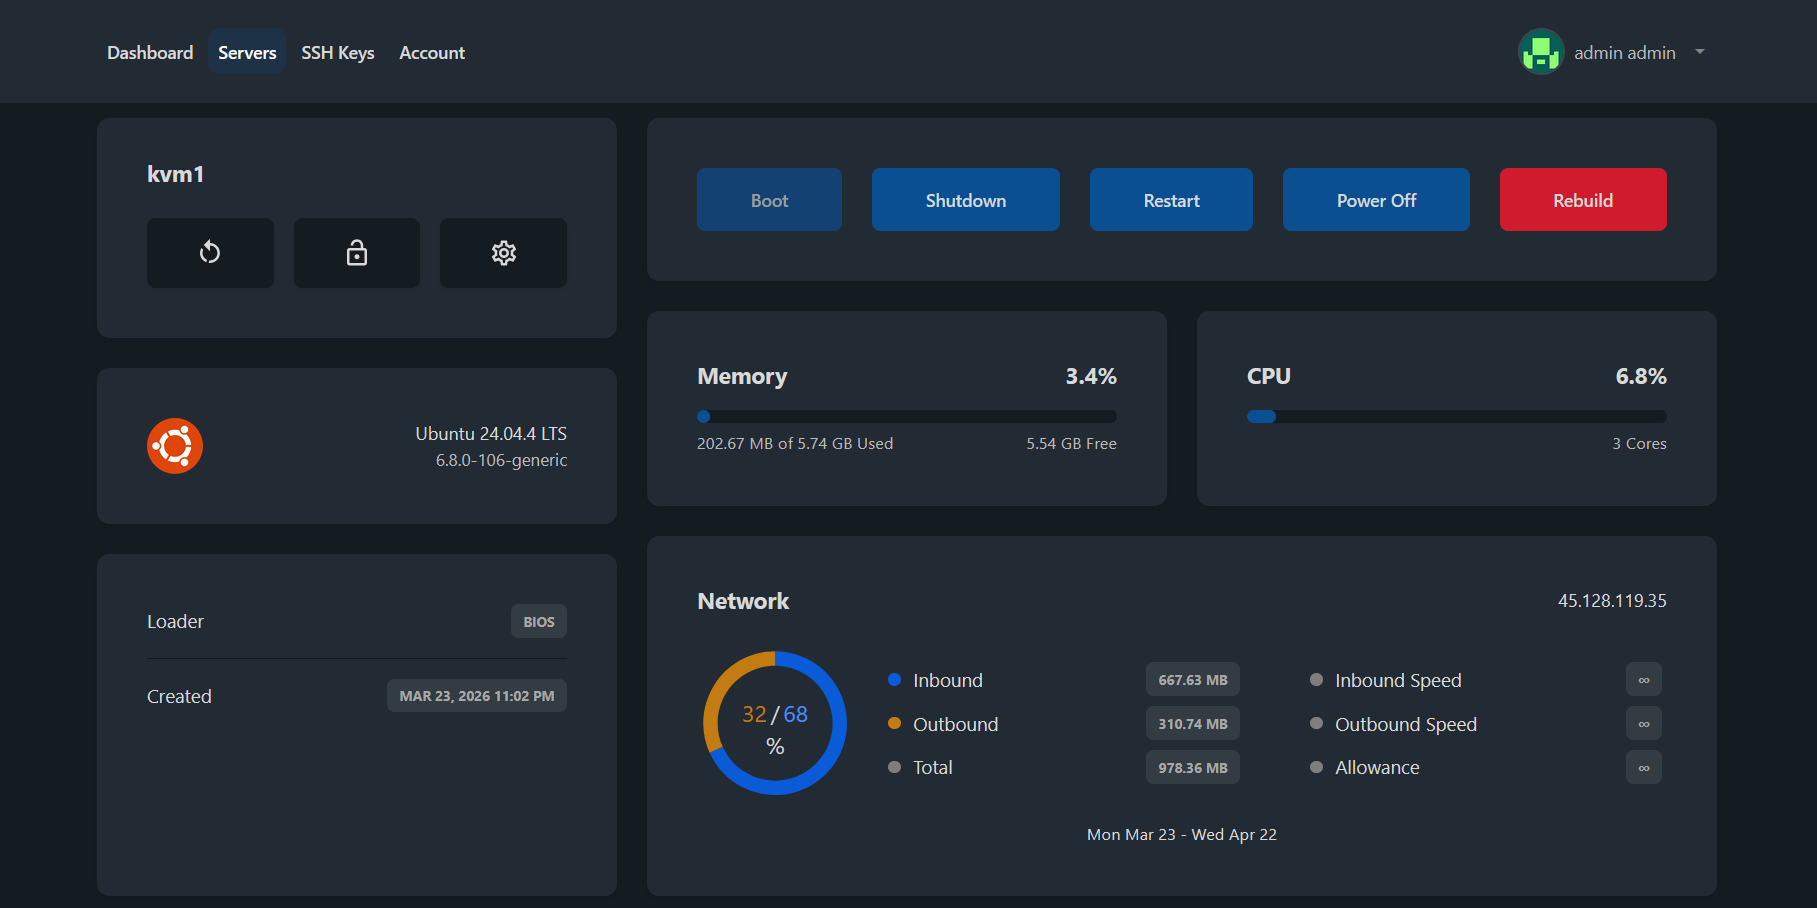Image resolution: width=1817 pixels, height=908 pixels.
Task: Open the padlock password reset icon
Action: click(x=357, y=253)
